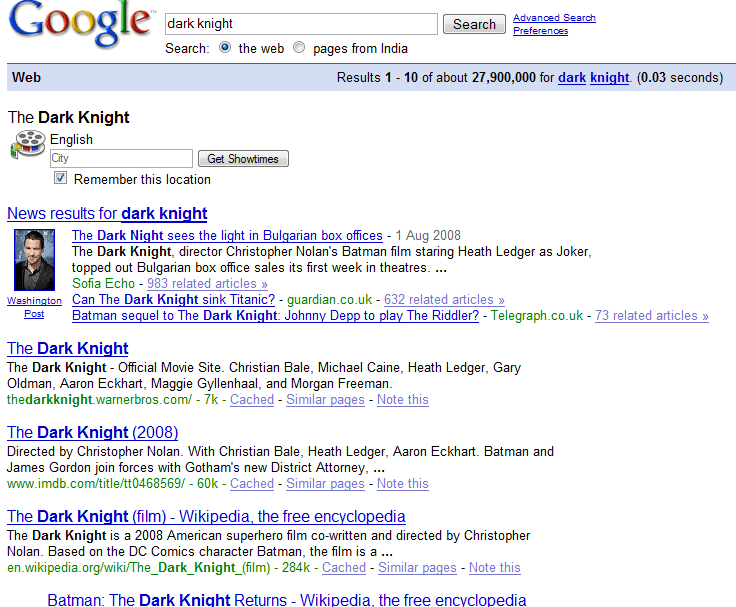This screenshot has height=607, width=736.
Task: Click Note this for en.wikipedia.org result
Action: tap(495, 568)
